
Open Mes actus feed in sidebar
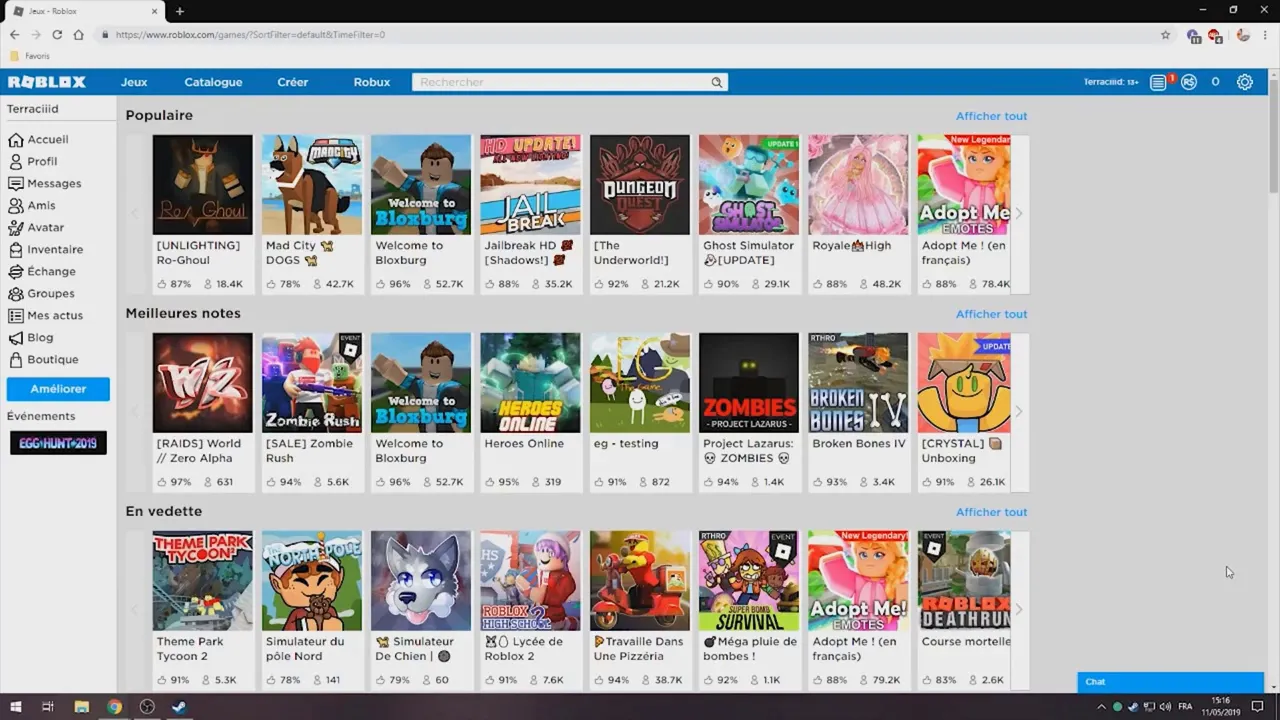tap(55, 315)
